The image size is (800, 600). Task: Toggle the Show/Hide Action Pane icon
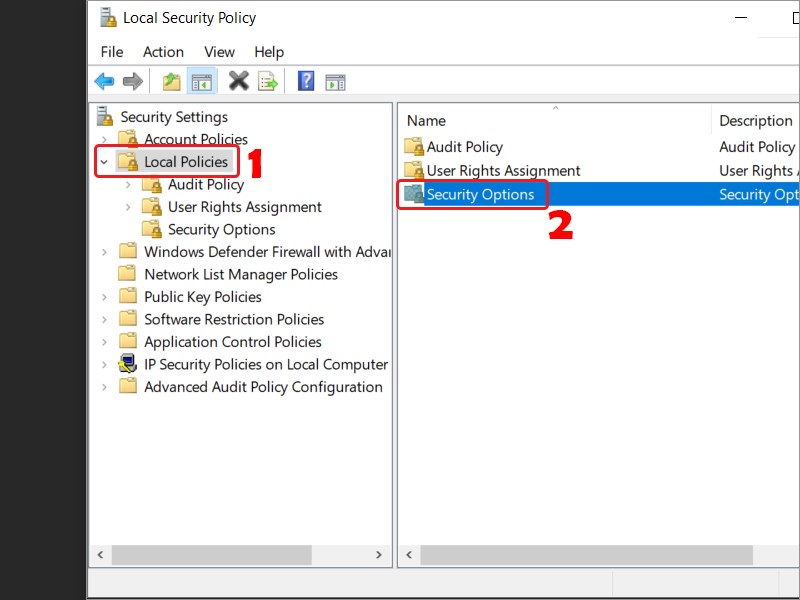335,82
